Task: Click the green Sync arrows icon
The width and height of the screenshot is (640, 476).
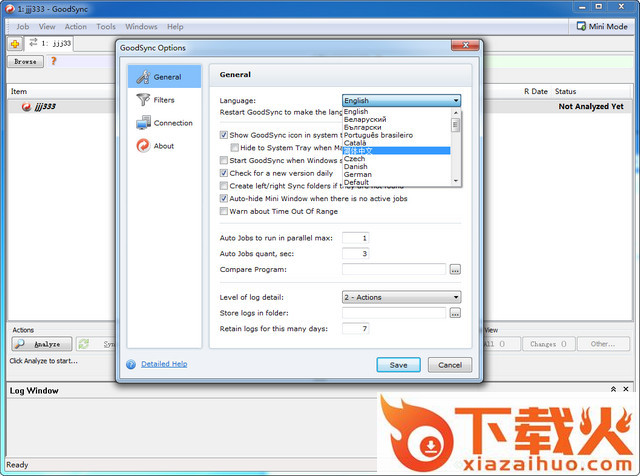Action: point(84,344)
